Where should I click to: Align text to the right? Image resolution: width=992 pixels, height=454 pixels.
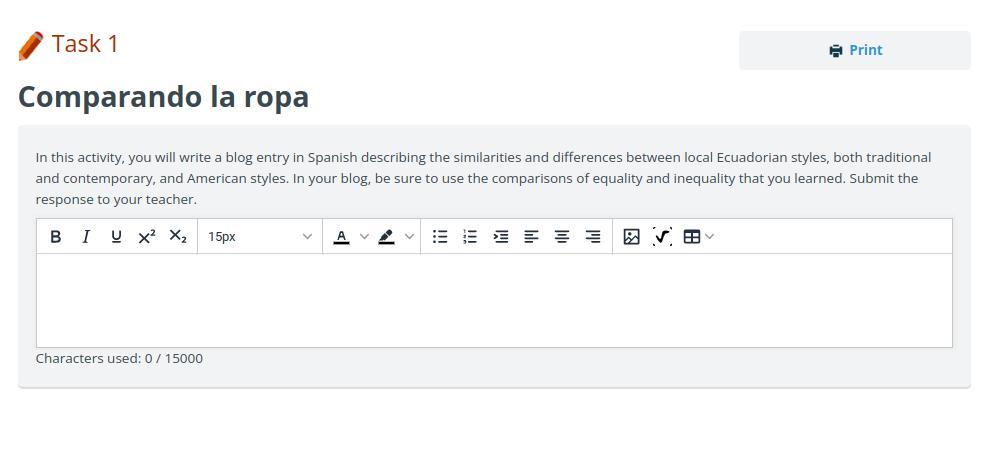[x=593, y=237]
